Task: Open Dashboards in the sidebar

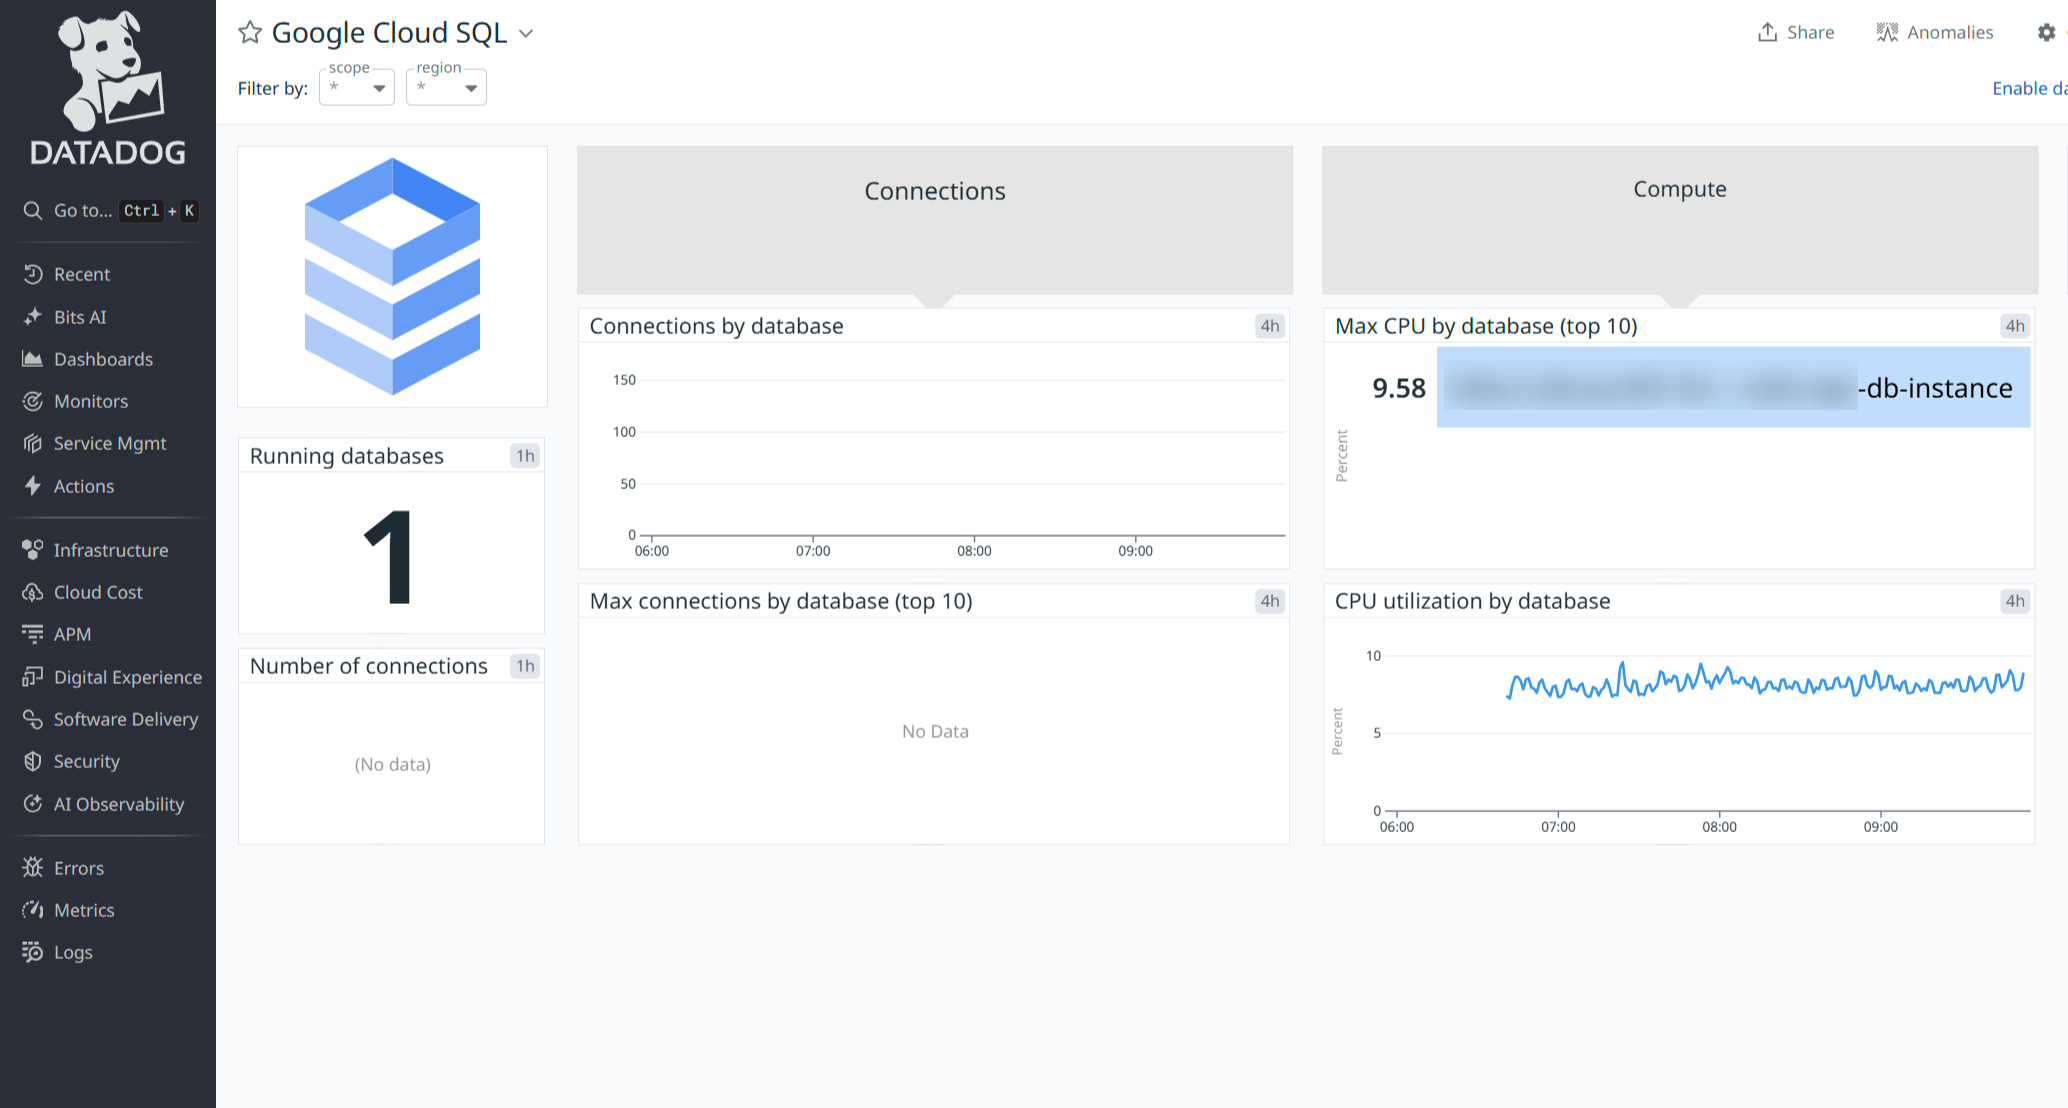Action: pos(103,359)
